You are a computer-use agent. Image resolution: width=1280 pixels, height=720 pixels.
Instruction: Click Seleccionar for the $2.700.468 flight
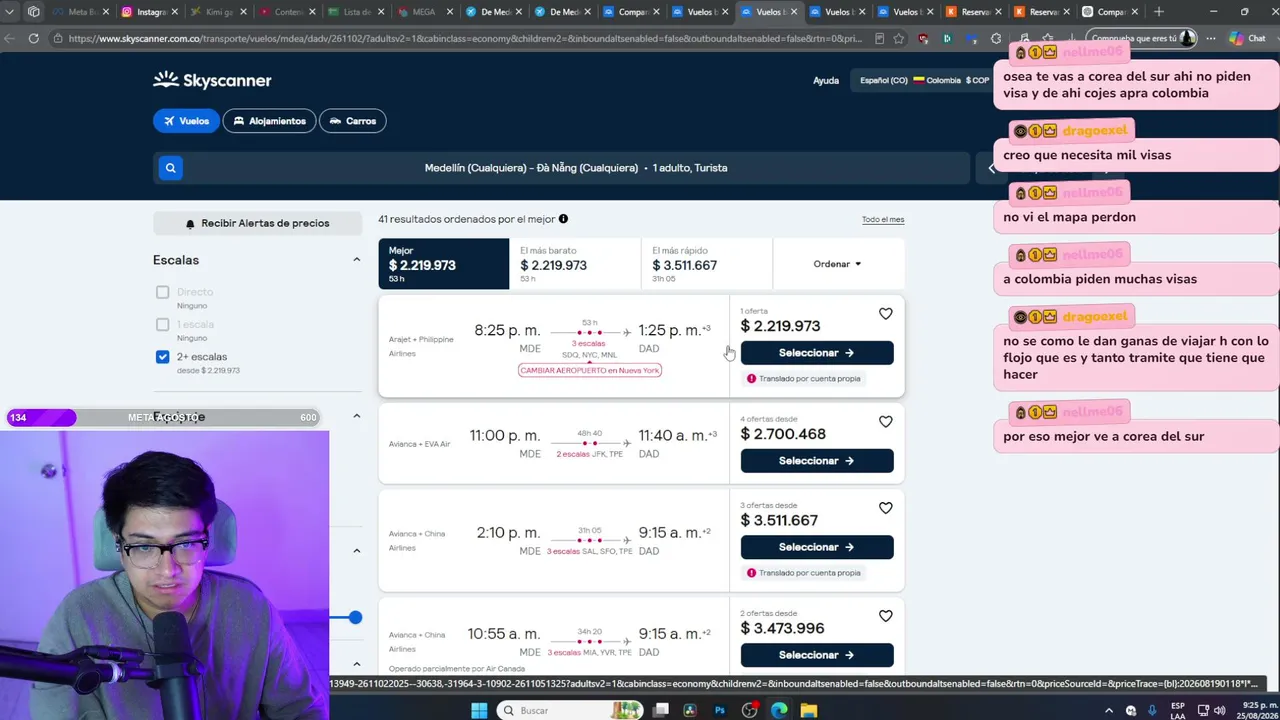817,461
